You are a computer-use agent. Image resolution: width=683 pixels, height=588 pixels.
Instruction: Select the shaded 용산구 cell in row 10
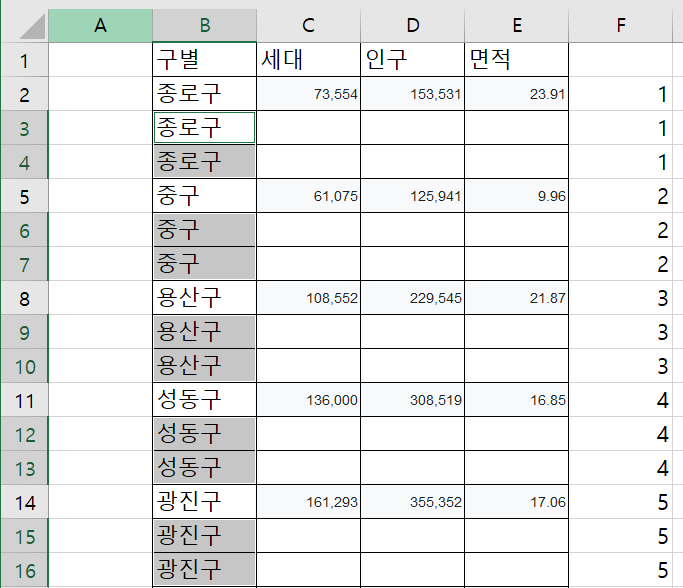coord(204,366)
